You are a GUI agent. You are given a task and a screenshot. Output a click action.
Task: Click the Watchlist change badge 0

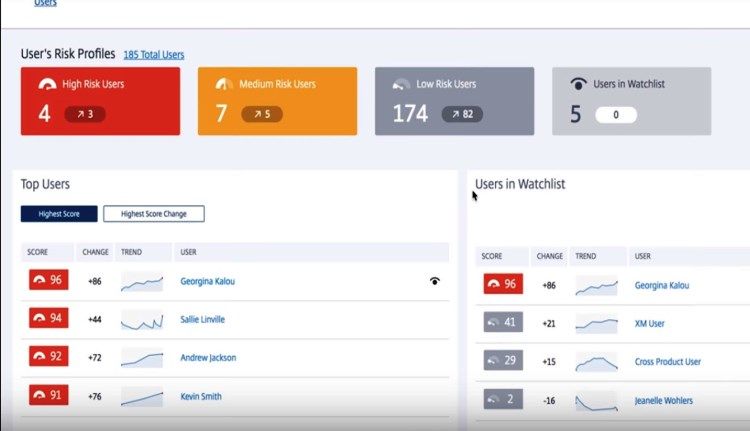[x=616, y=115]
